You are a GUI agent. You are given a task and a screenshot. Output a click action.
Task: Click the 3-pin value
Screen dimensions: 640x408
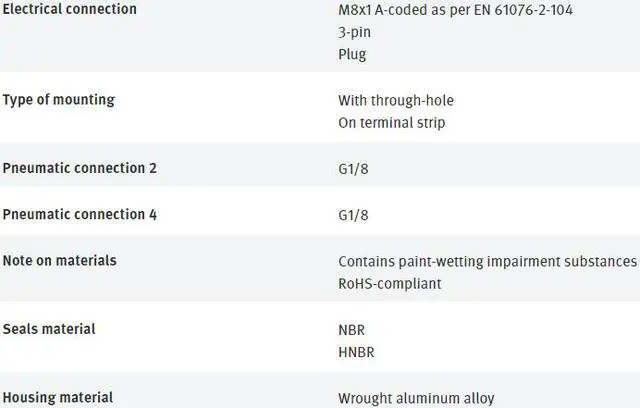coord(355,32)
